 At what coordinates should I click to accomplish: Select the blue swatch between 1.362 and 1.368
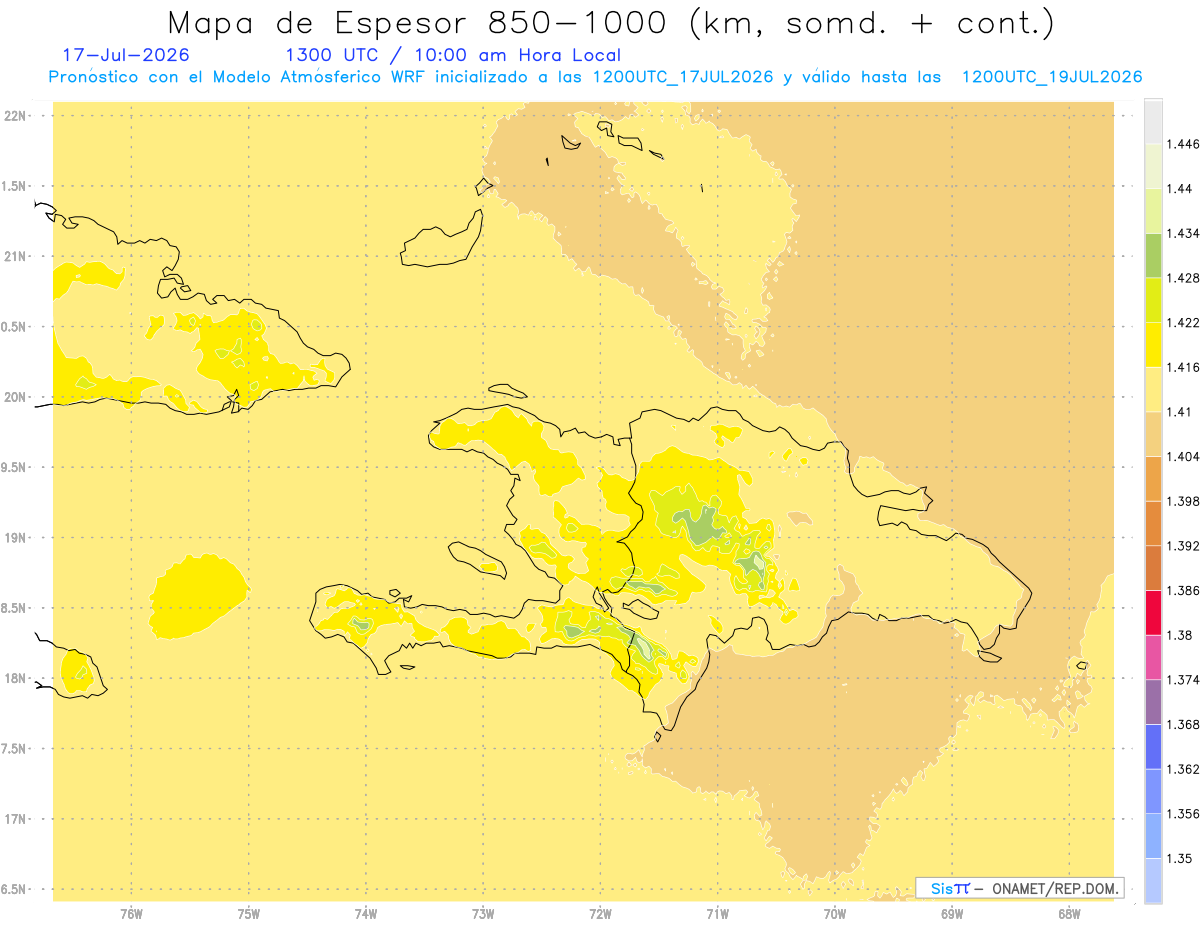[1153, 746]
